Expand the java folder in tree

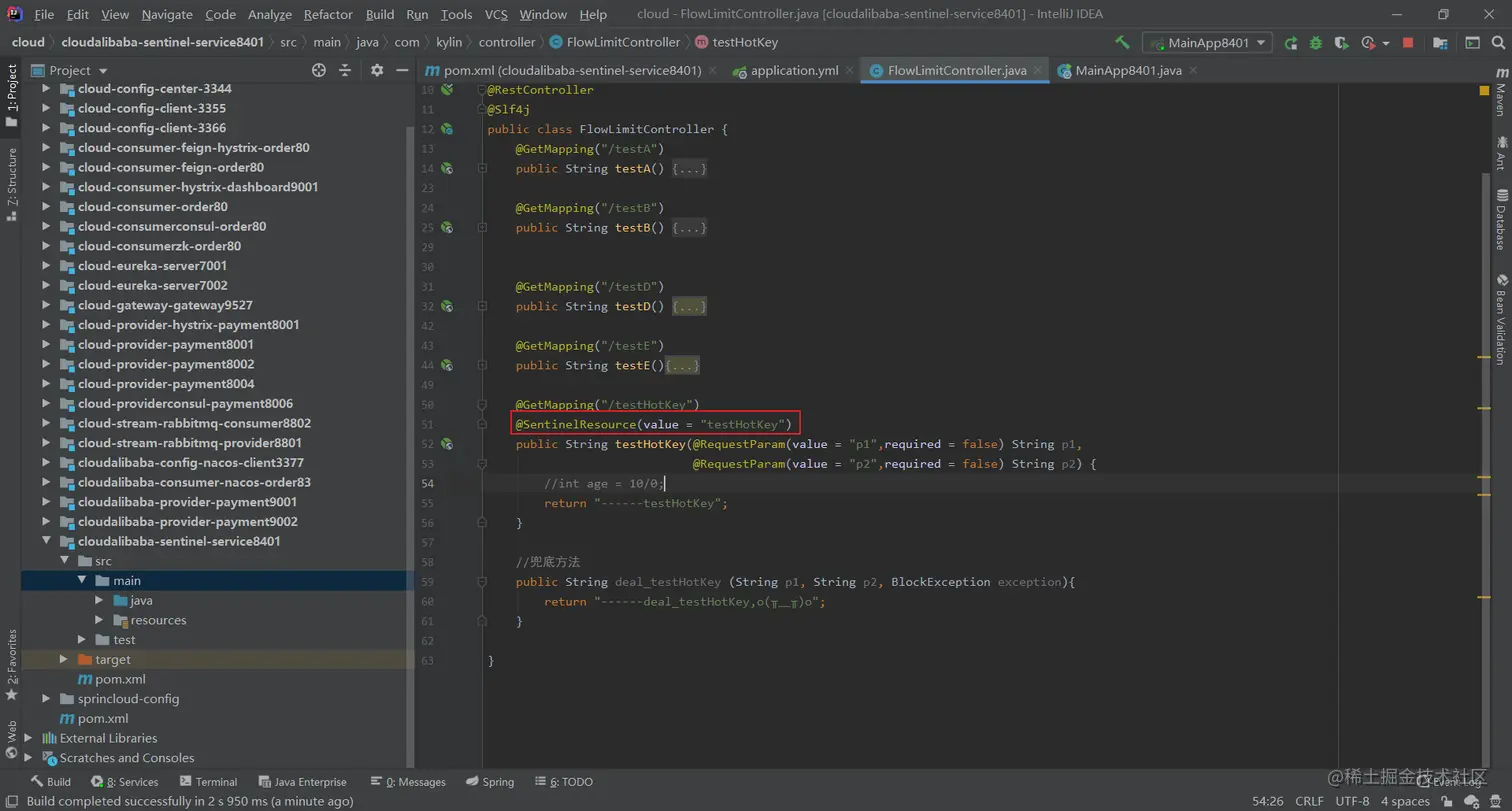[99, 601]
